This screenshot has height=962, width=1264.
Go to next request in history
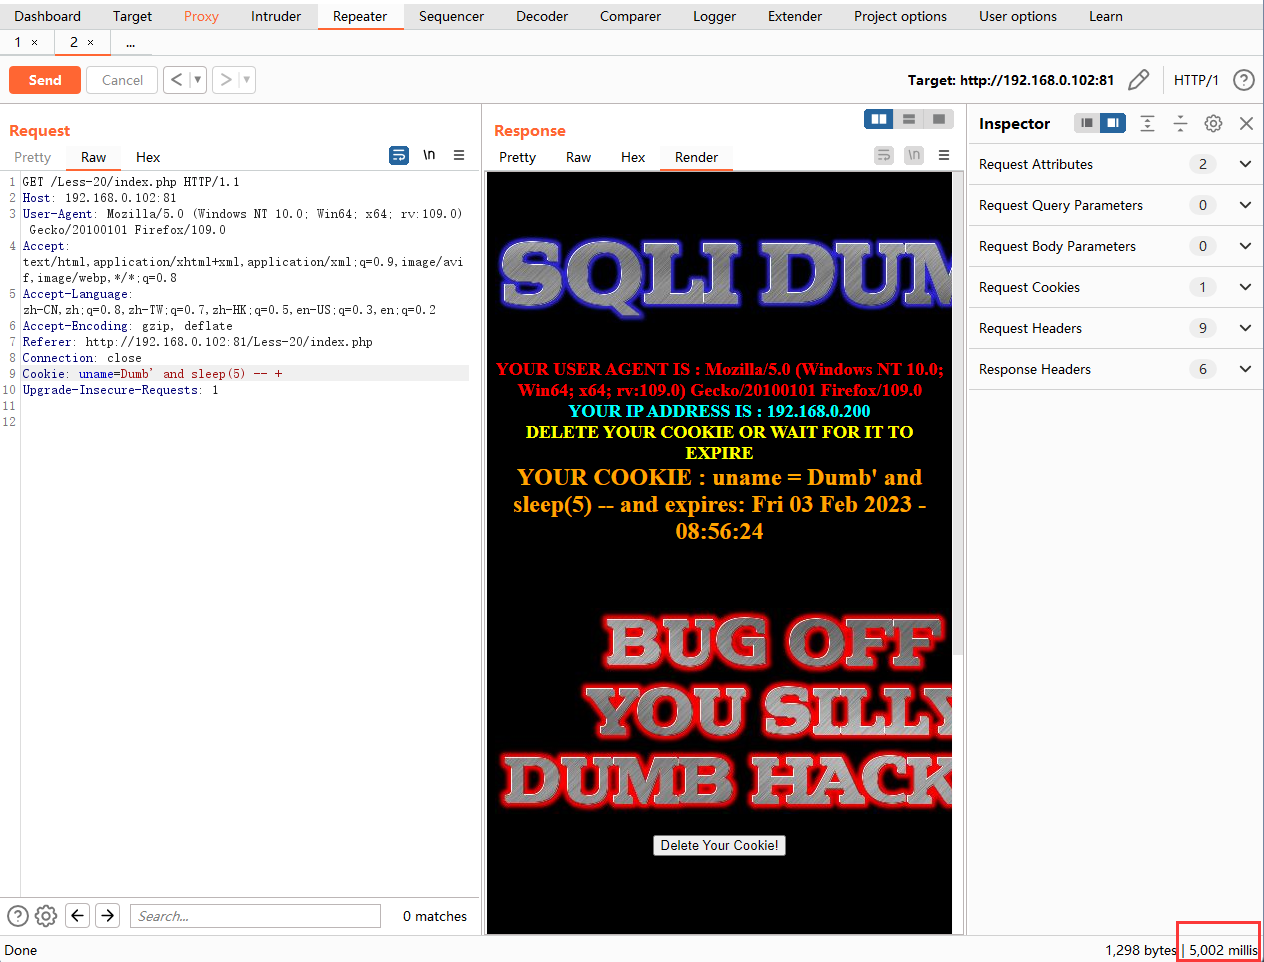pyautogui.click(x=226, y=80)
